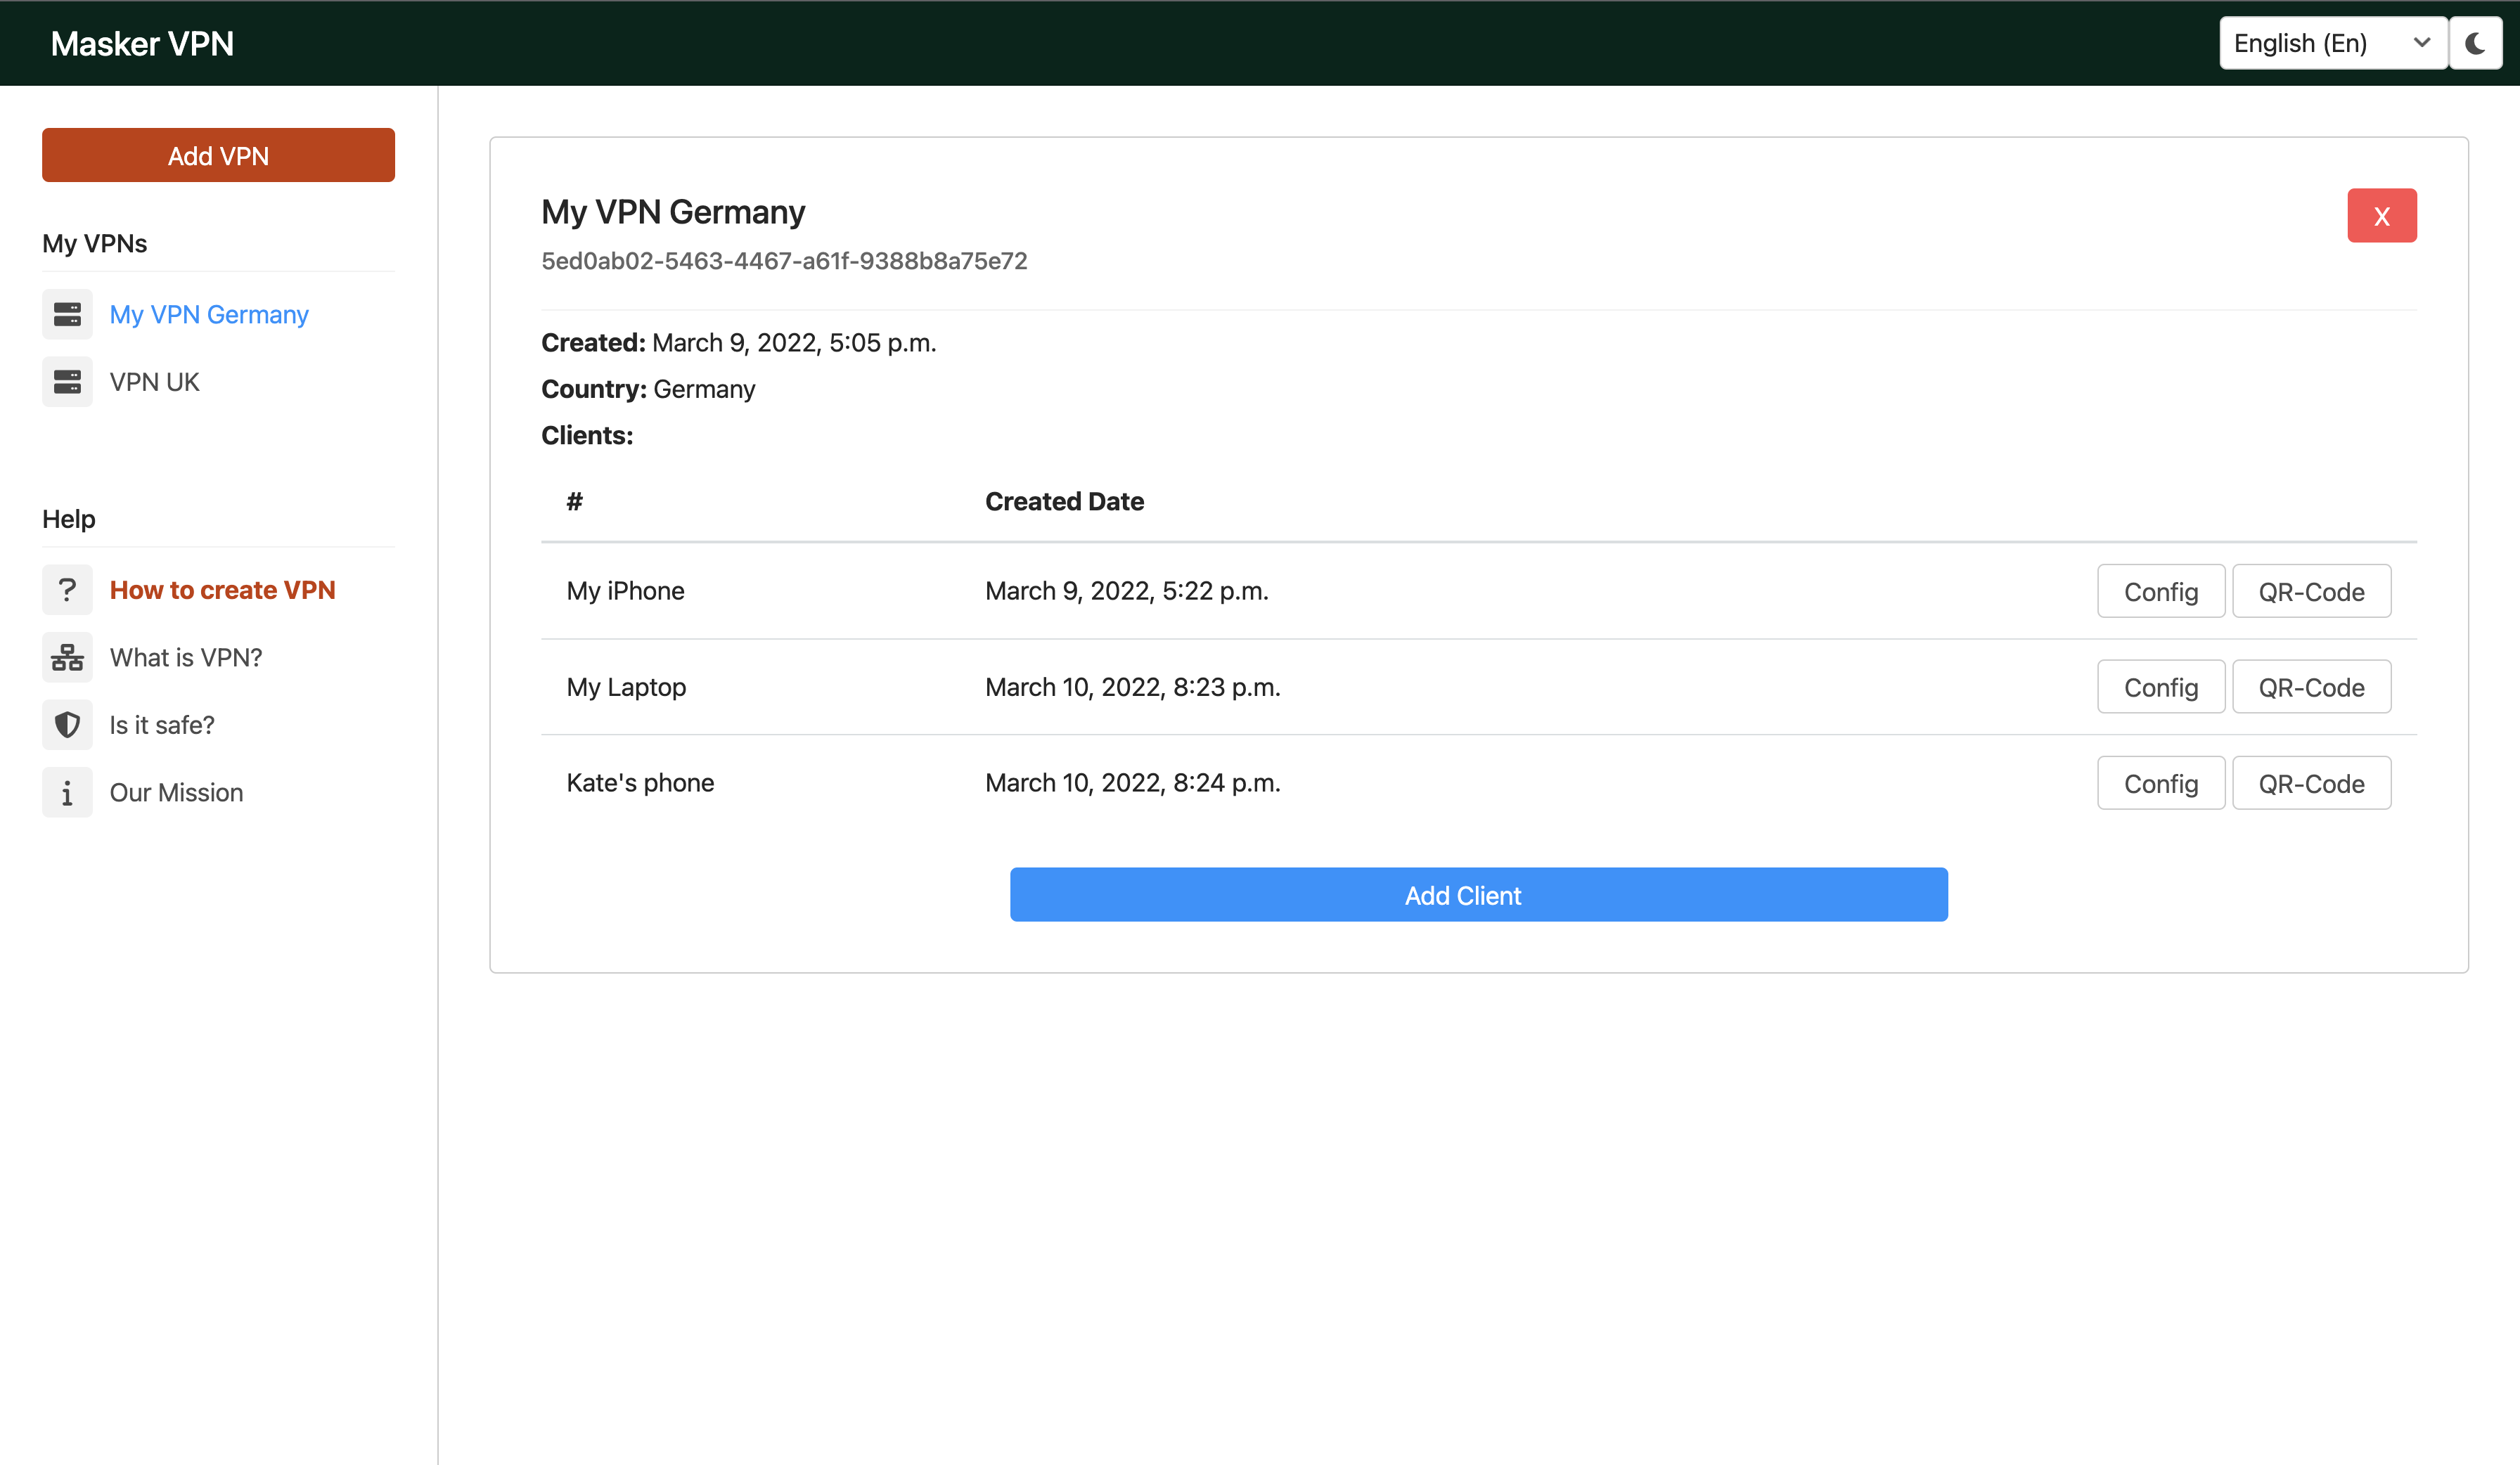Click the server icon beside VPN UK
Screen dimensions: 2520x1465
(67, 382)
